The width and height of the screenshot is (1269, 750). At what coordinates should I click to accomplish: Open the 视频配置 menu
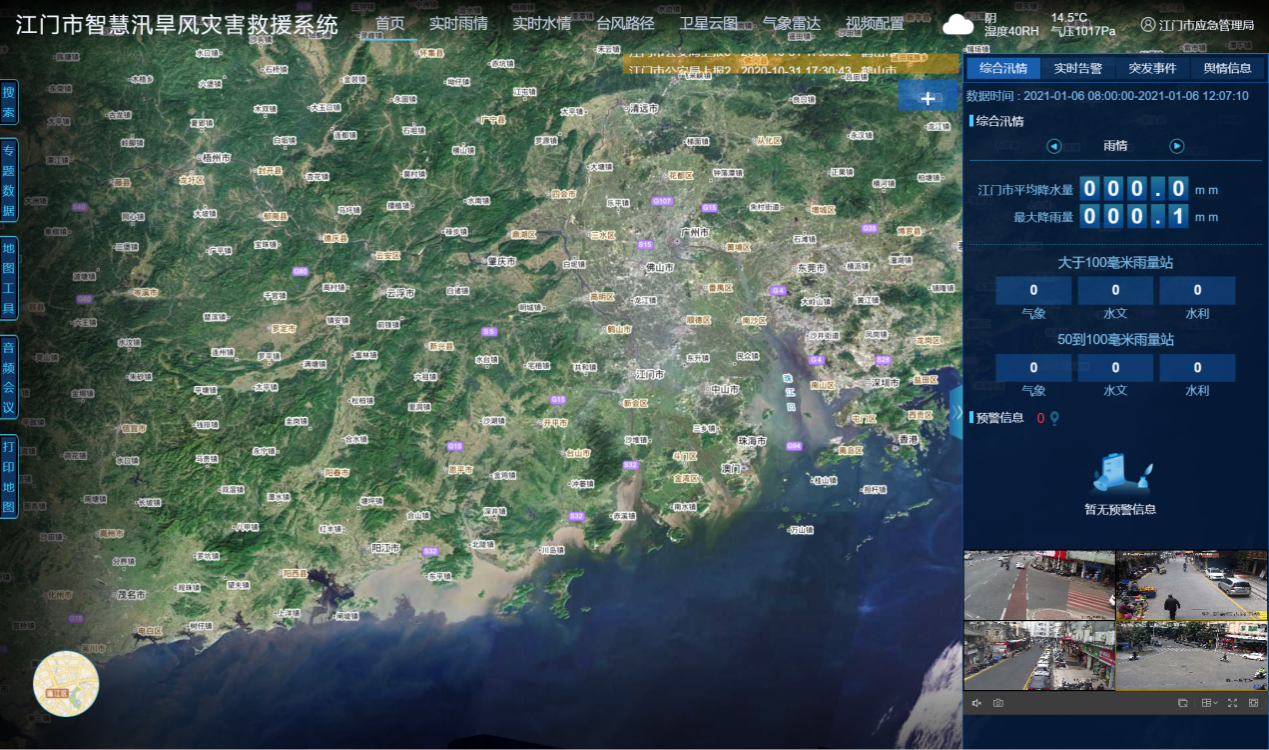coord(875,24)
